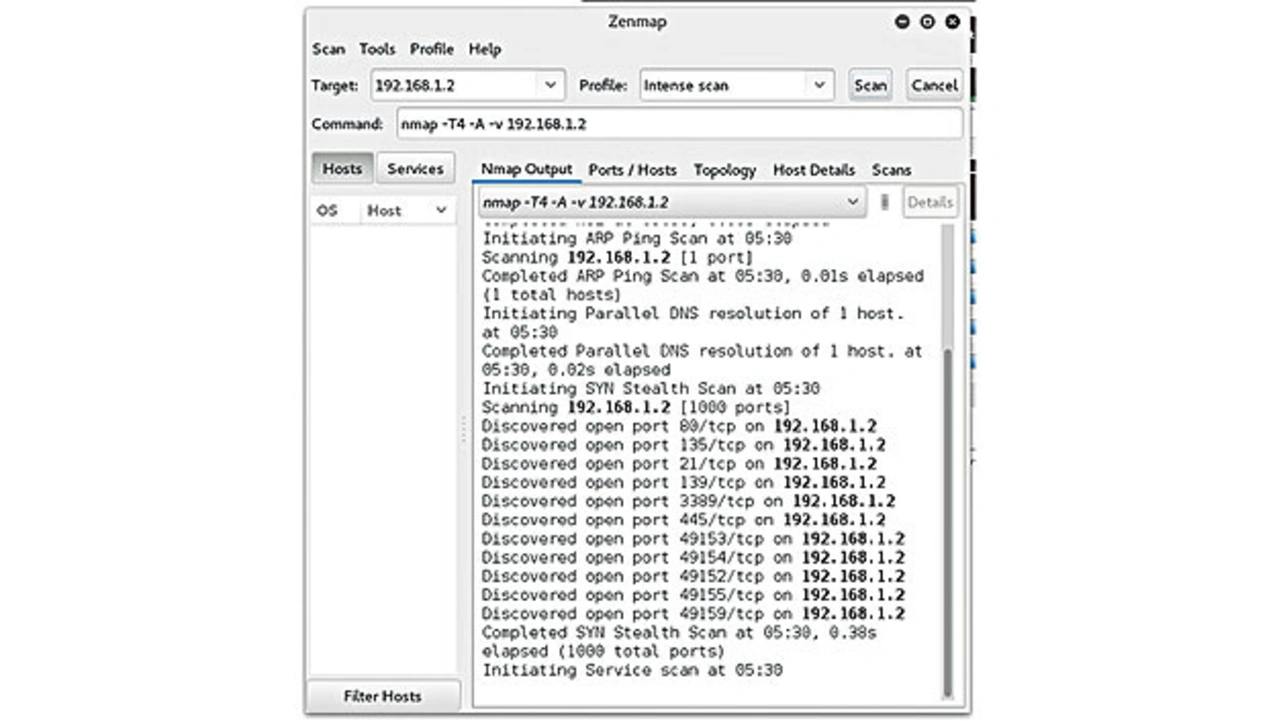
Task: Expand the Target dropdown arrow
Action: (x=550, y=86)
